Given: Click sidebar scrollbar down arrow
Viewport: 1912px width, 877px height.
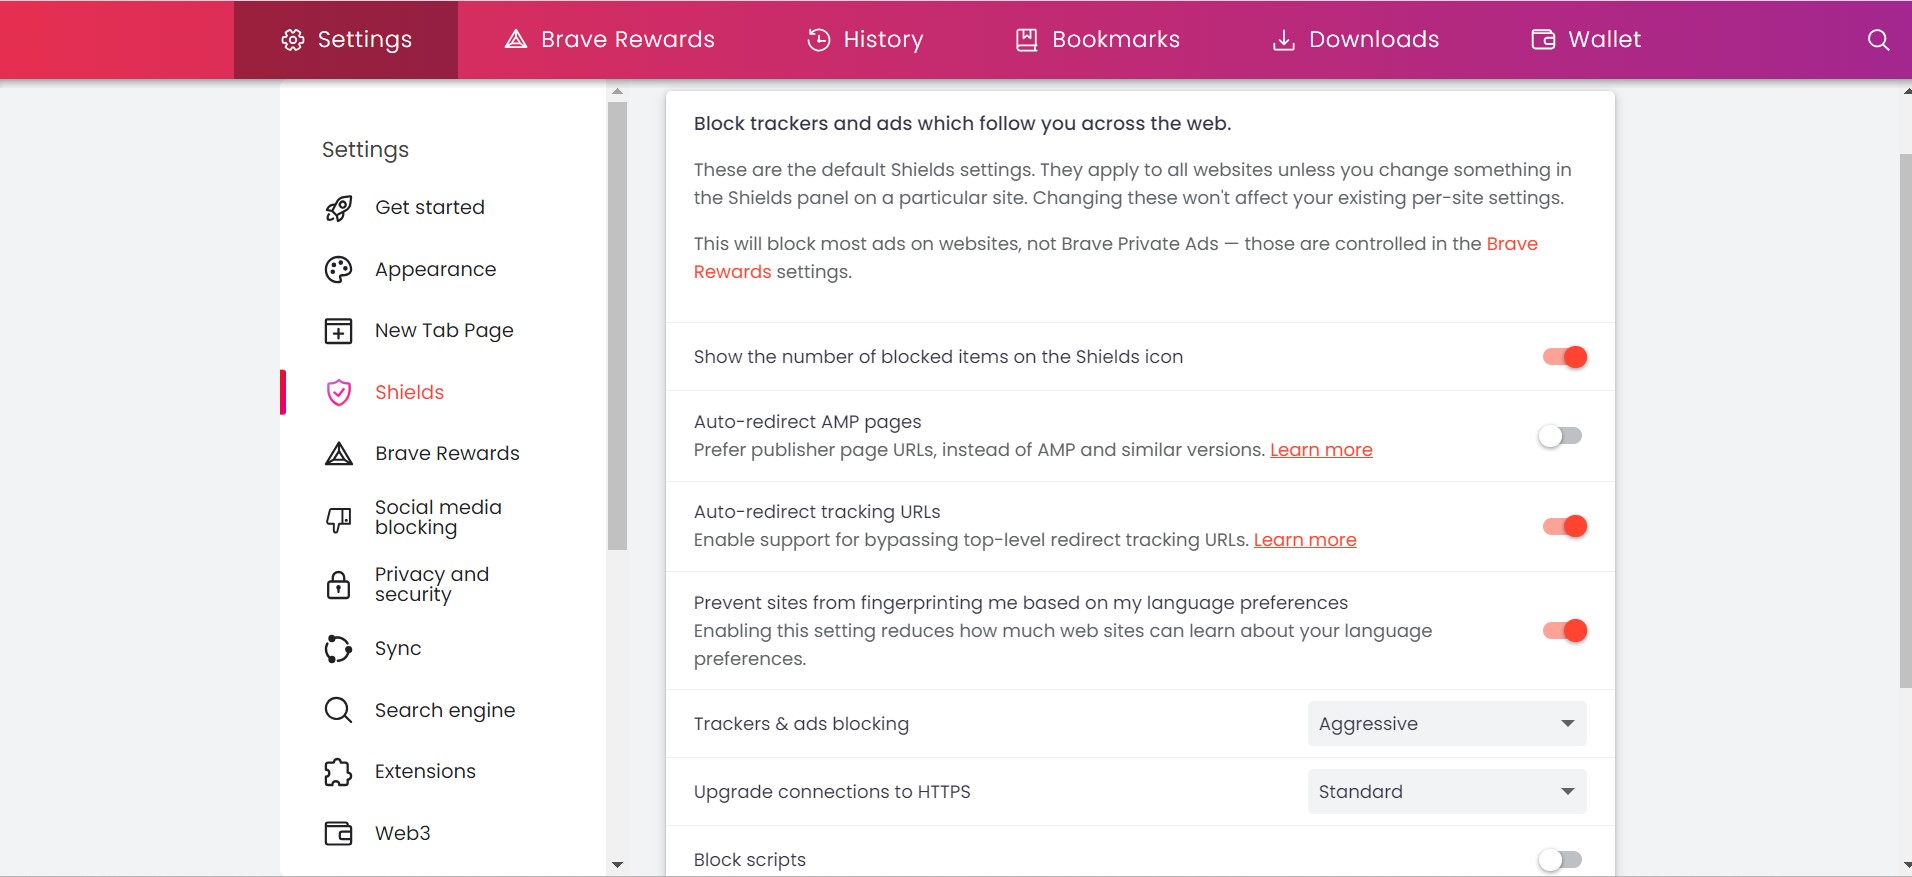Looking at the screenshot, I should coord(617,865).
